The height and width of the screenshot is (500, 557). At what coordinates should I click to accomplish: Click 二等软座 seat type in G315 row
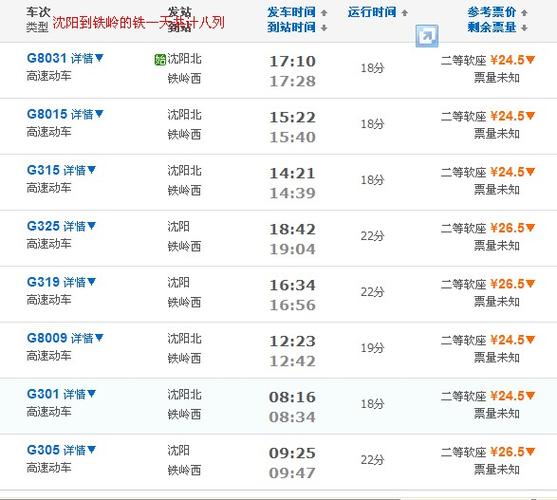tap(463, 173)
